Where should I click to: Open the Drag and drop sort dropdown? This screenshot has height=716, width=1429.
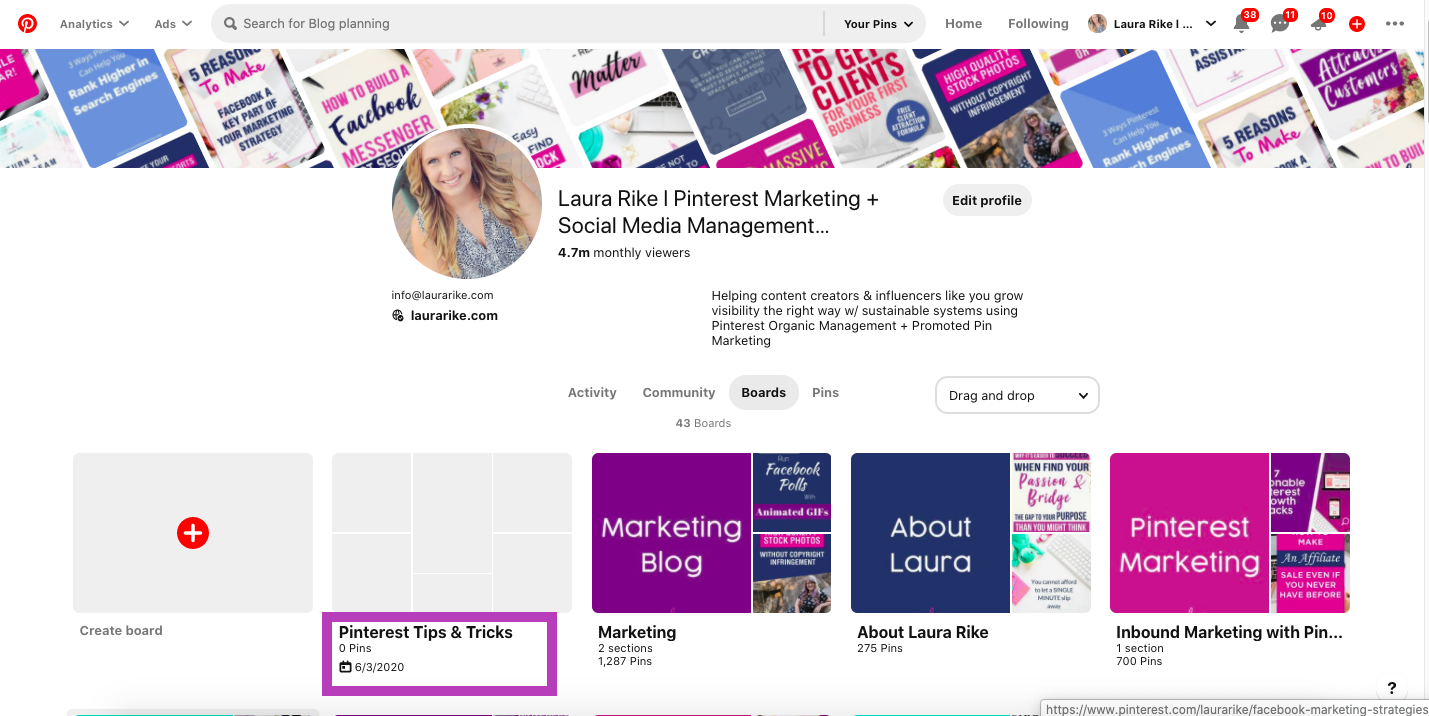(1017, 395)
